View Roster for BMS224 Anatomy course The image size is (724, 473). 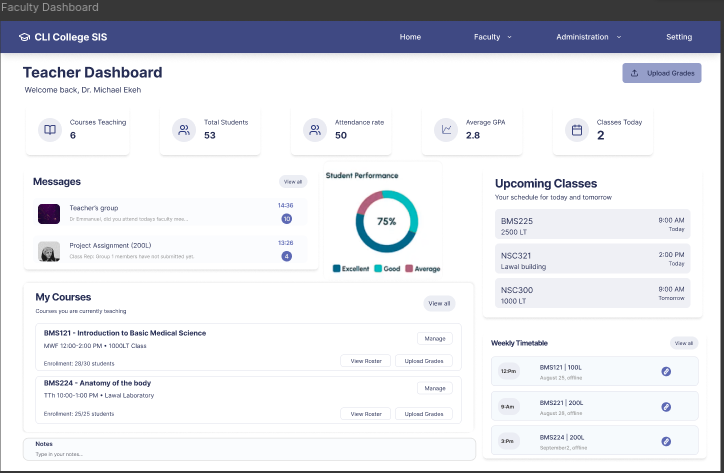click(x=365, y=414)
